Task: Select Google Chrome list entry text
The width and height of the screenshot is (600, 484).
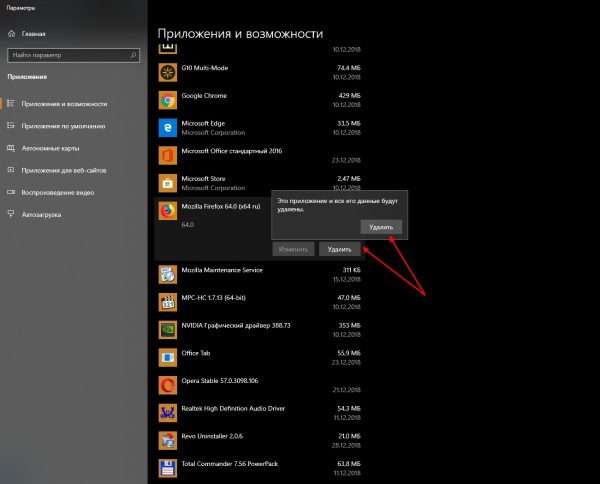Action: [x=204, y=96]
